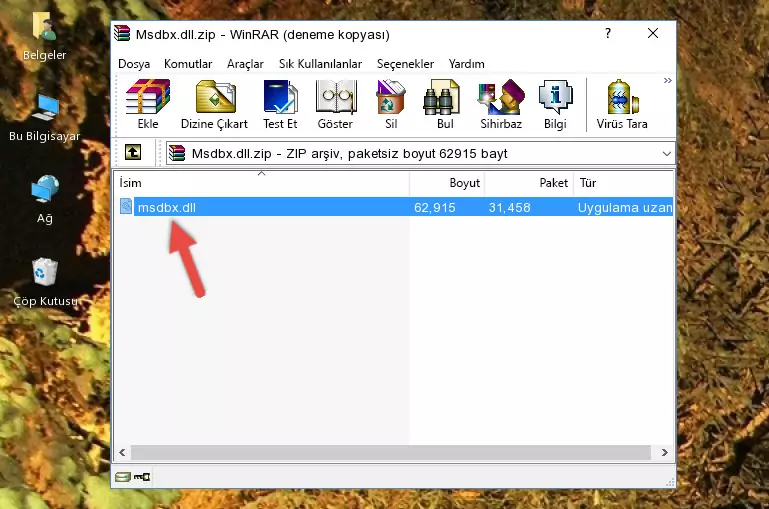769x509 pixels.
Task: Open the Sık Kullanılanlar menu
Action: [x=320, y=64]
